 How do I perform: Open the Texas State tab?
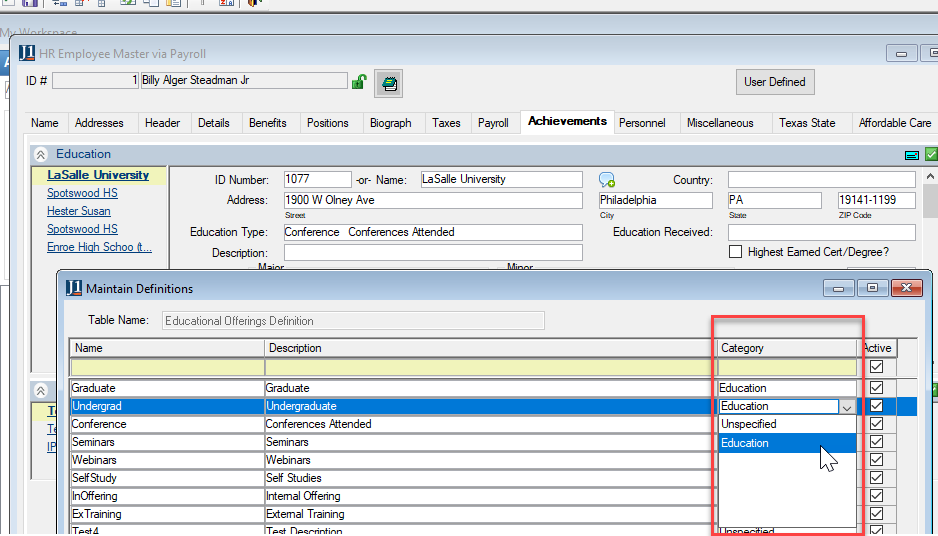tap(807, 123)
